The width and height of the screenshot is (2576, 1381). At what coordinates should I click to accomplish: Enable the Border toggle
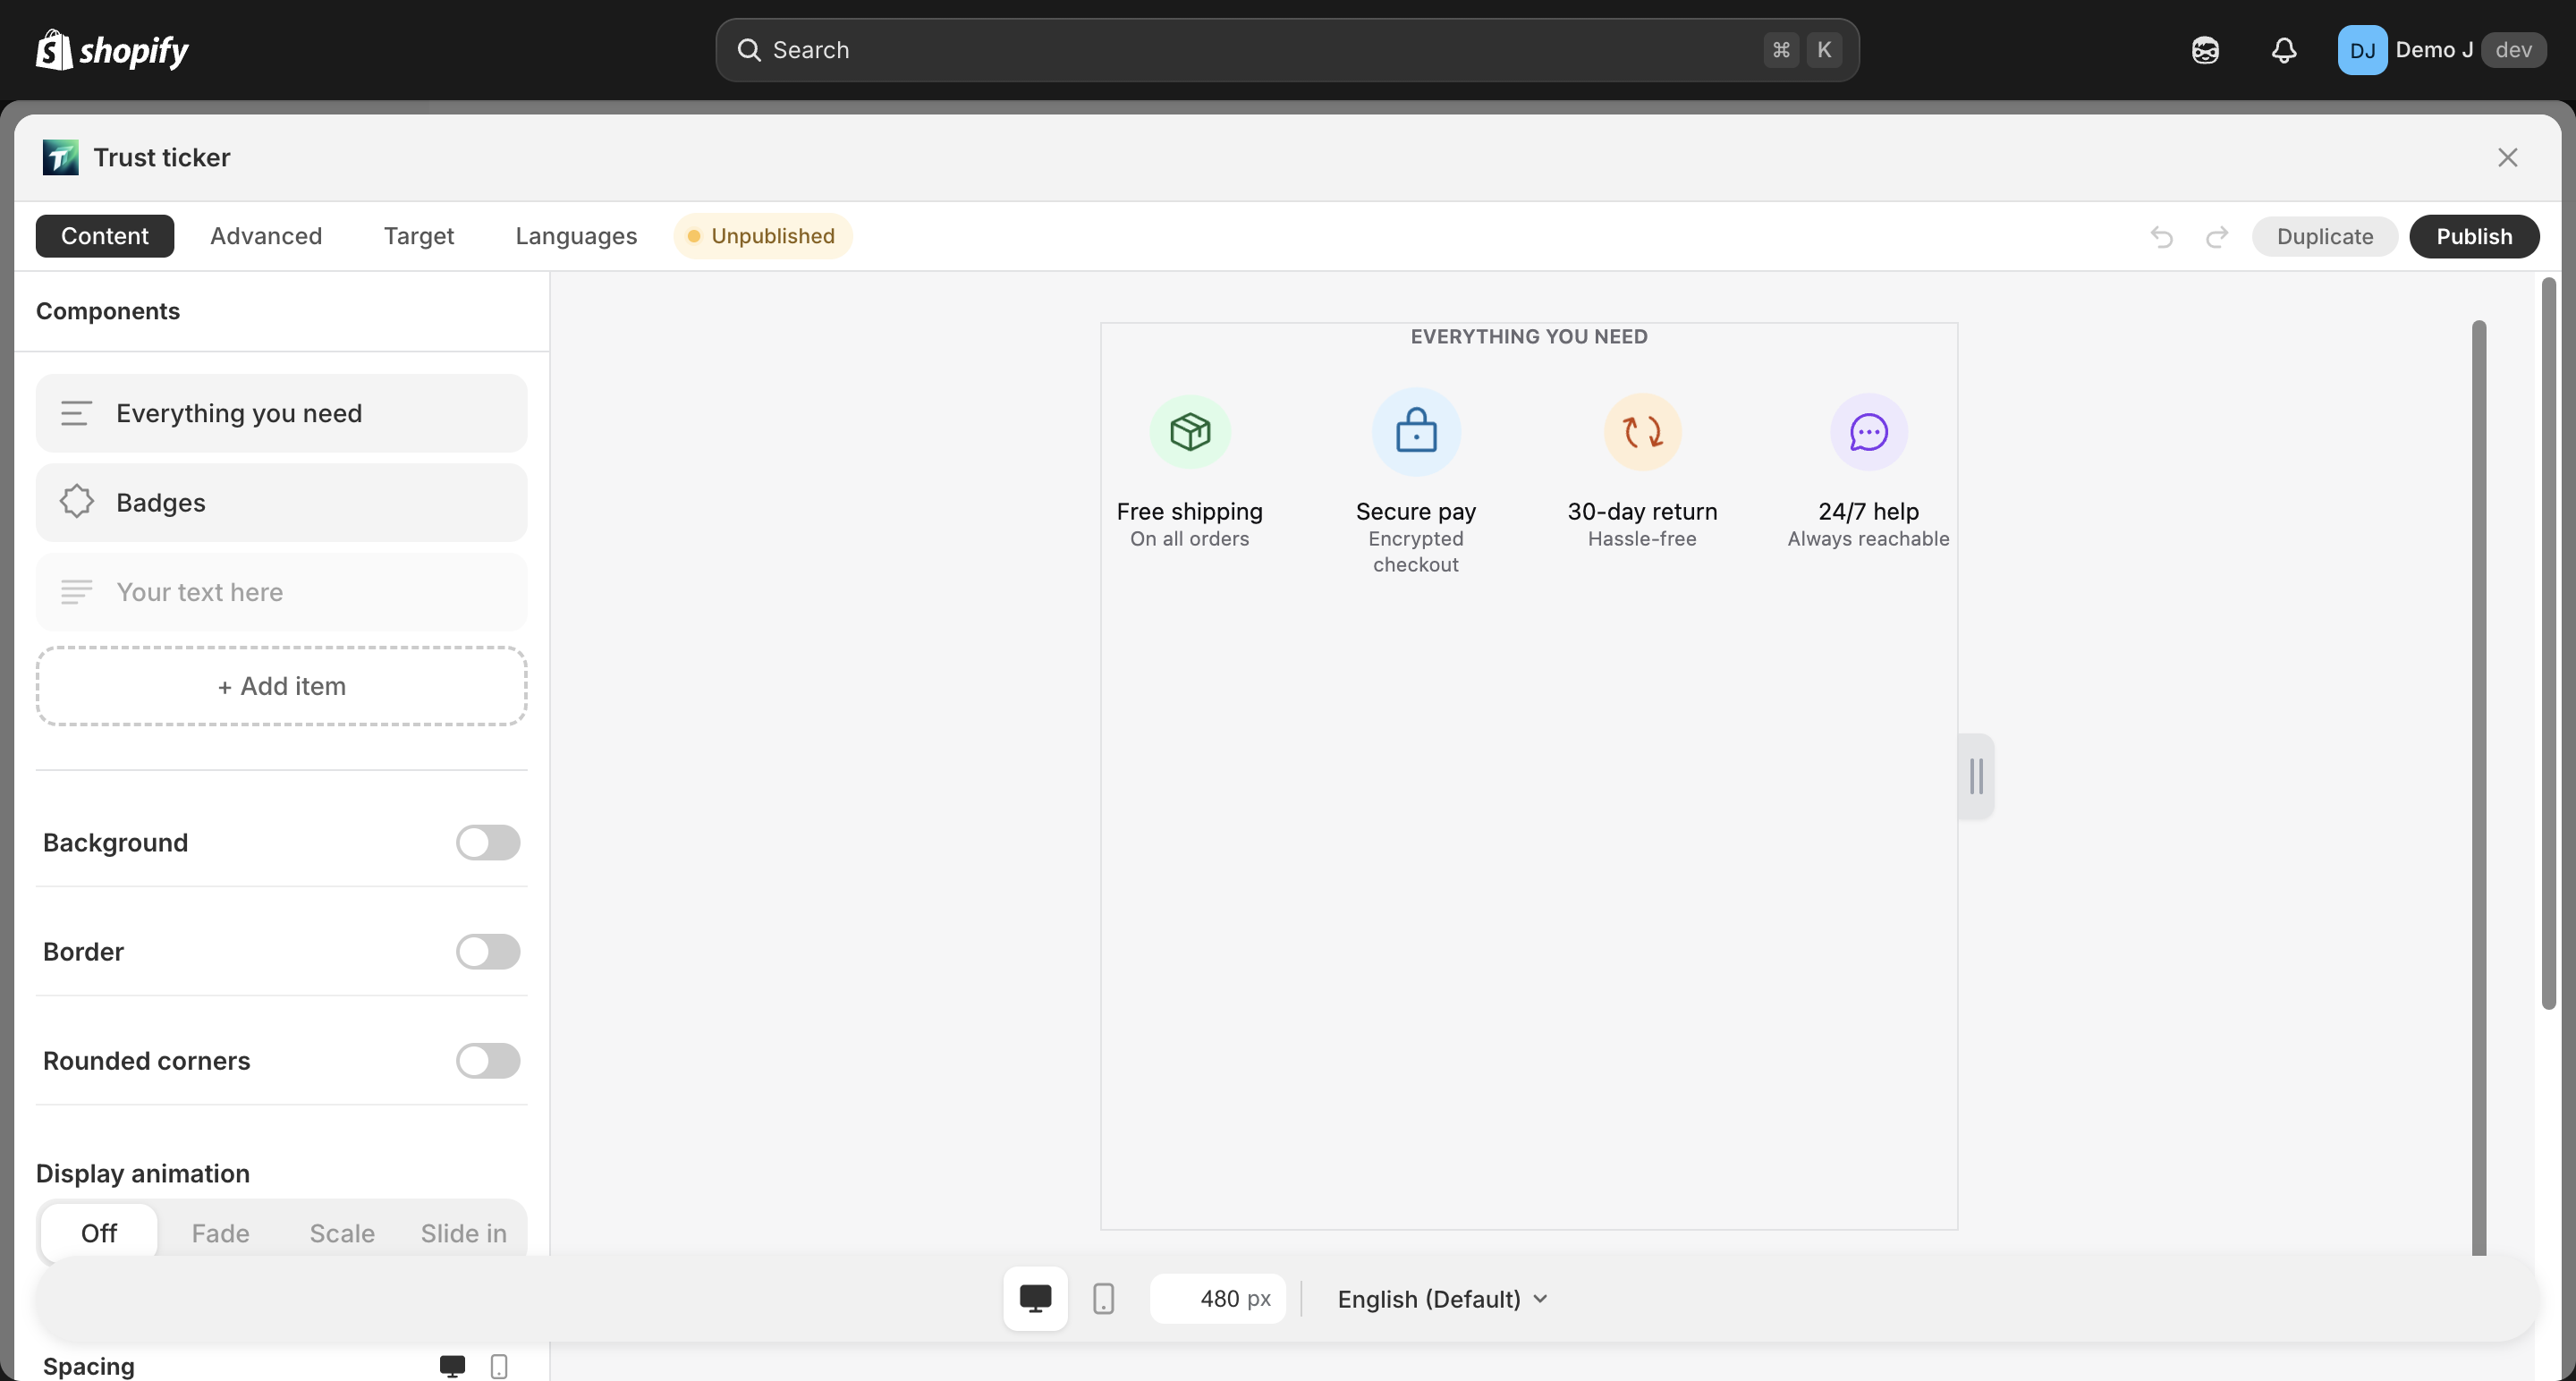[x=488, y=952]
